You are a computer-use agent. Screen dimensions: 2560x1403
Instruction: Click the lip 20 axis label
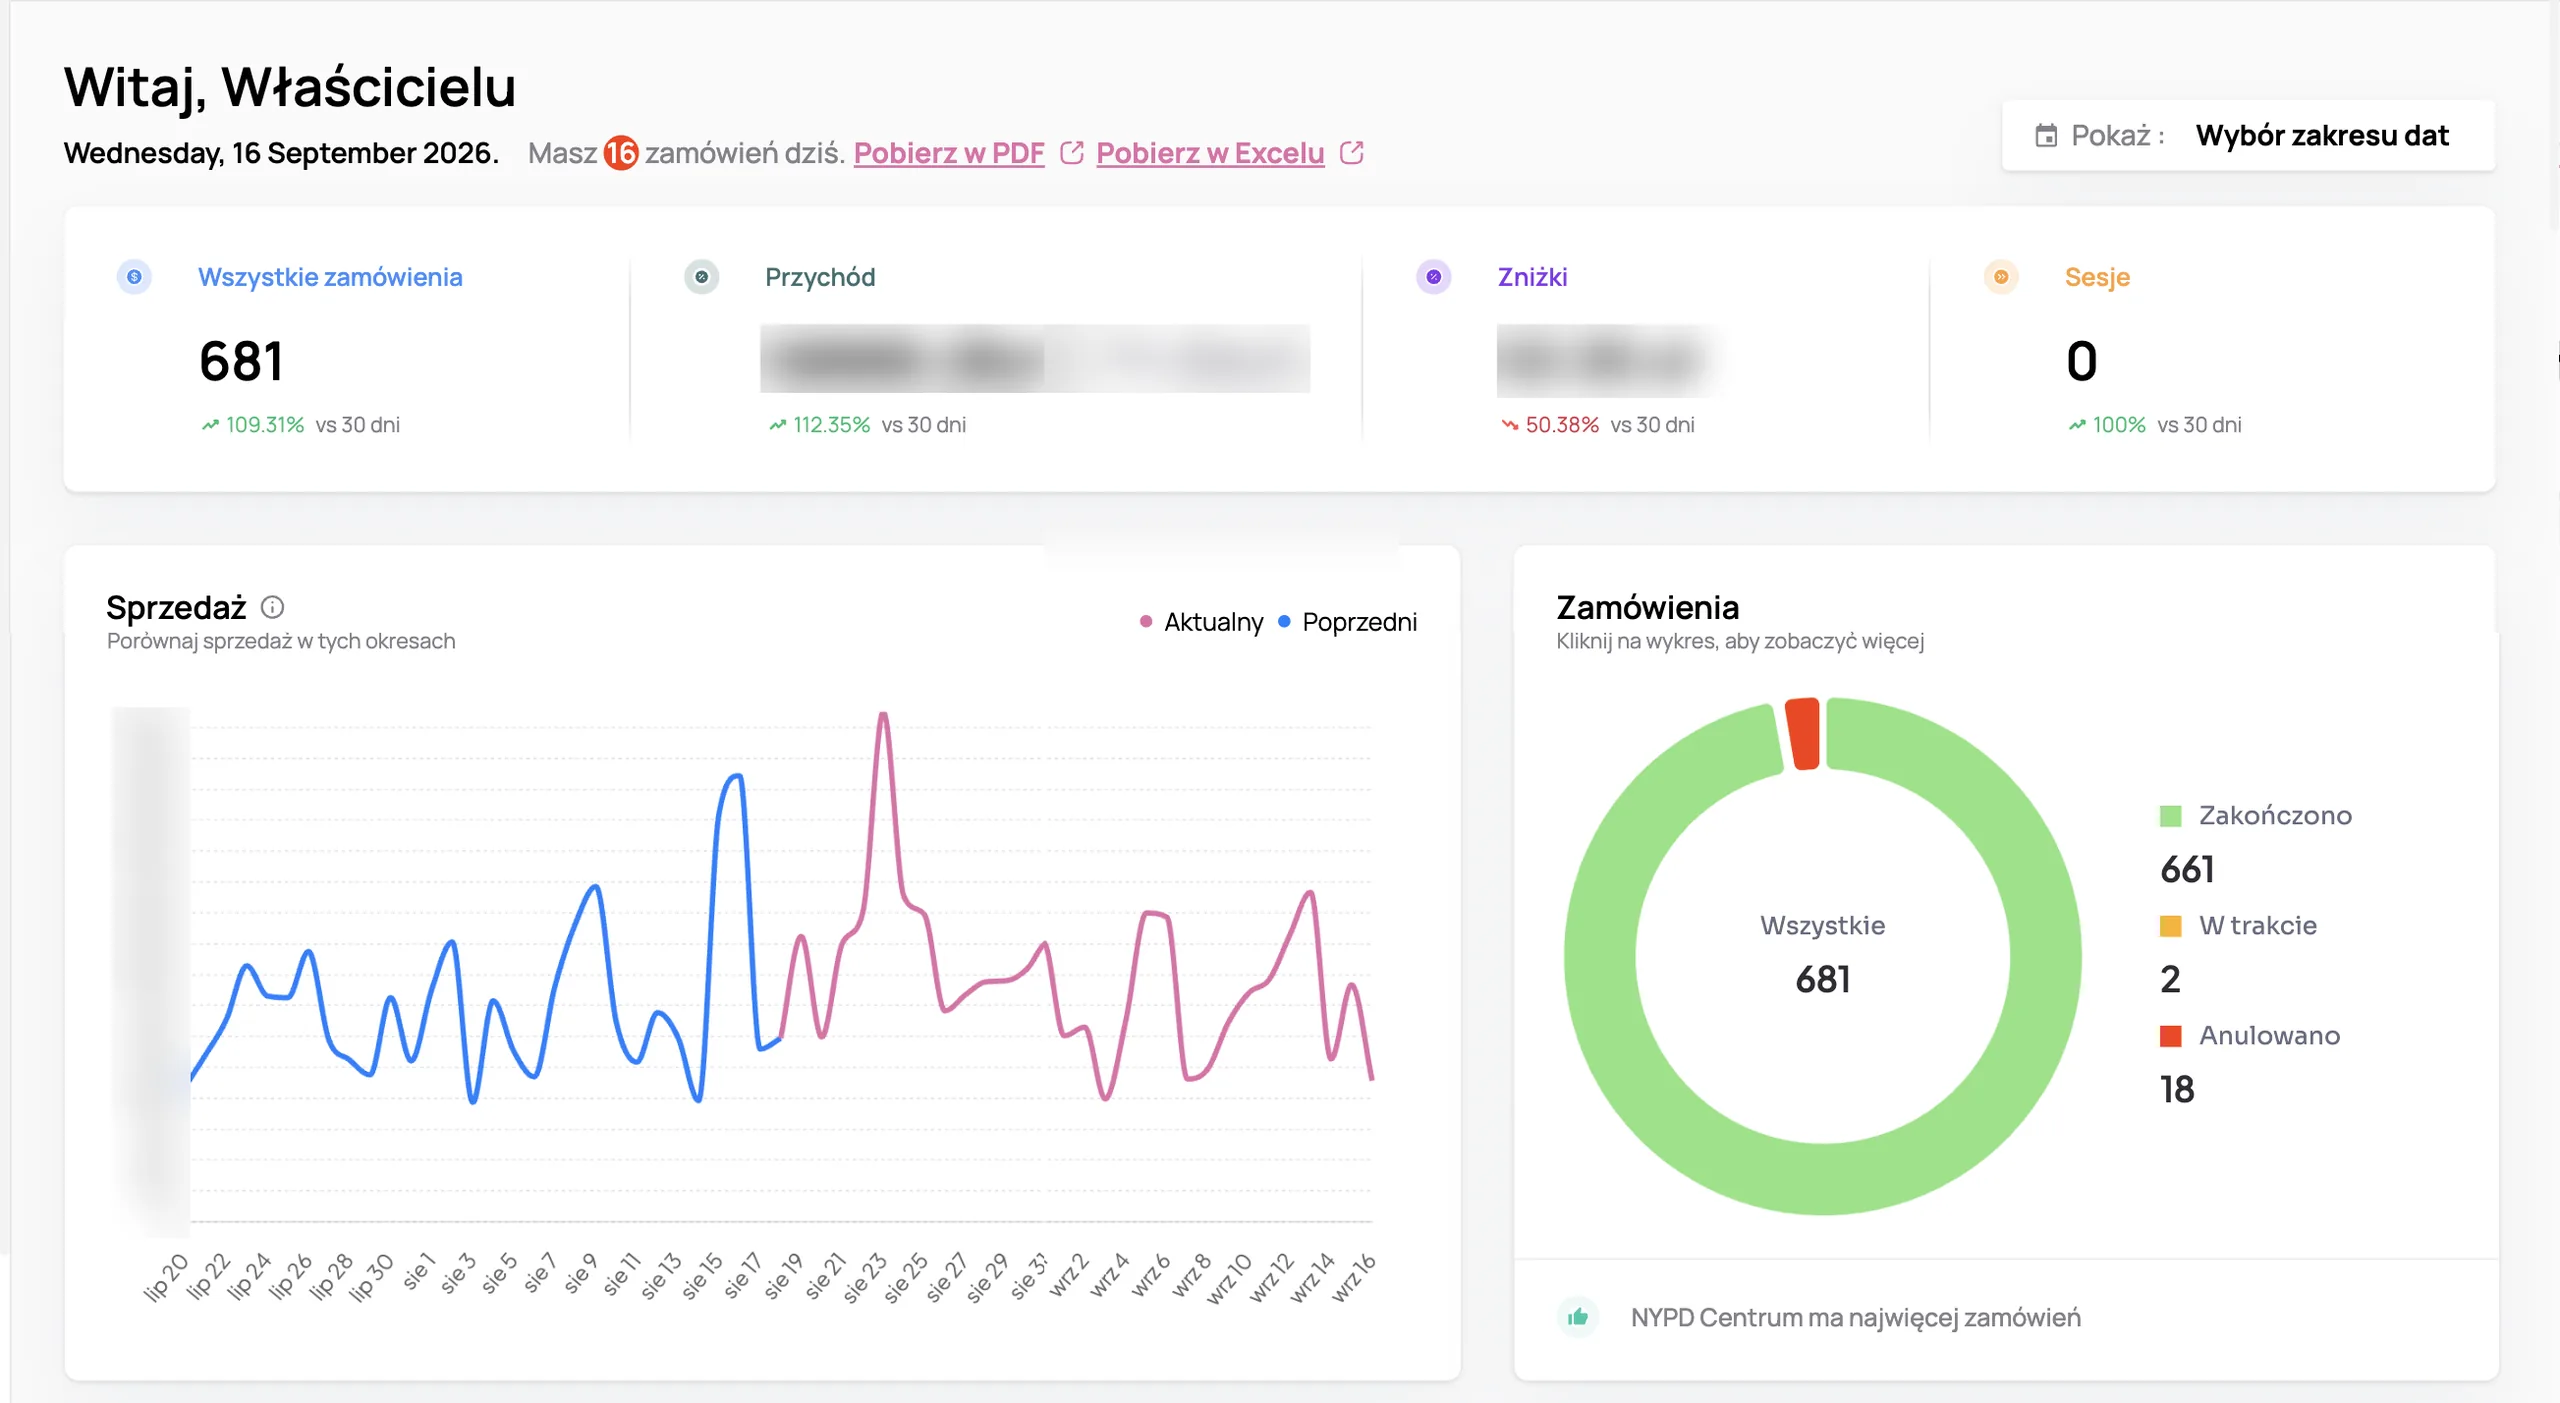(x=167, y=1277)
